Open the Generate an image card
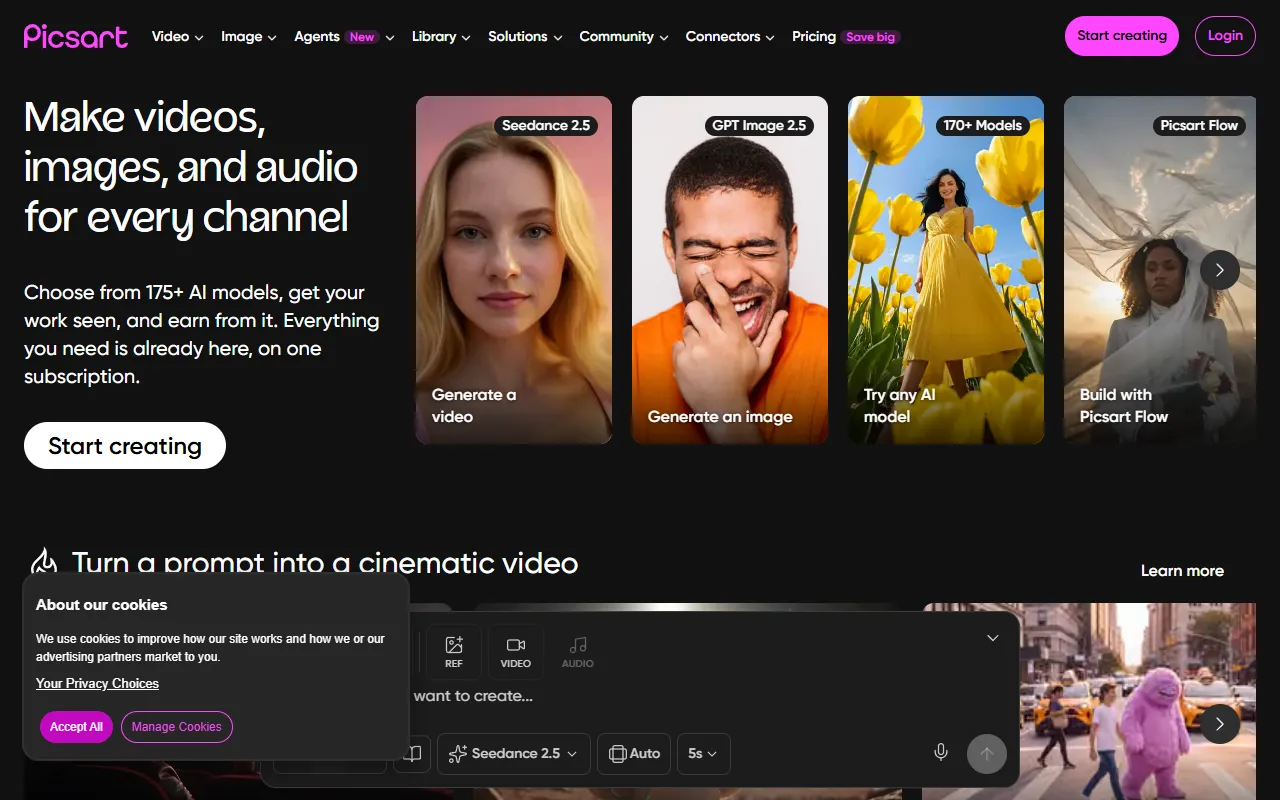1280x800 pixels. (730, 270)
